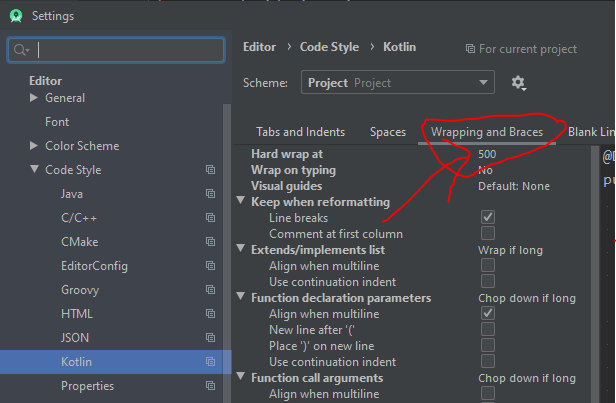Click the copy icon beside the Kotlin entry

tap(210, 362)
